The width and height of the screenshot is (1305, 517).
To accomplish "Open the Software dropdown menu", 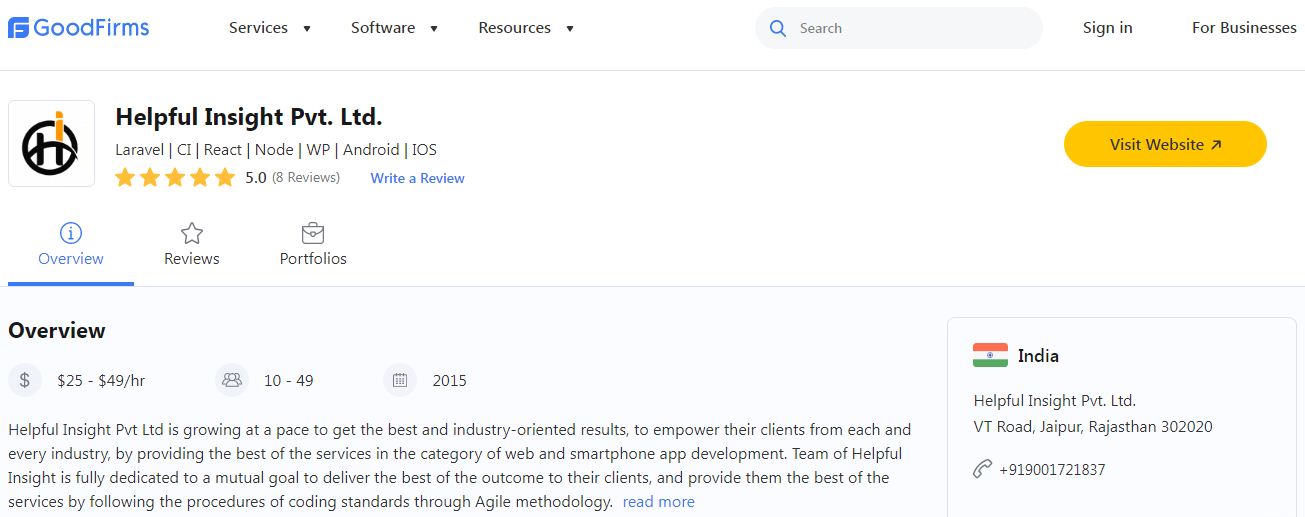I will [x=394, y=28].
